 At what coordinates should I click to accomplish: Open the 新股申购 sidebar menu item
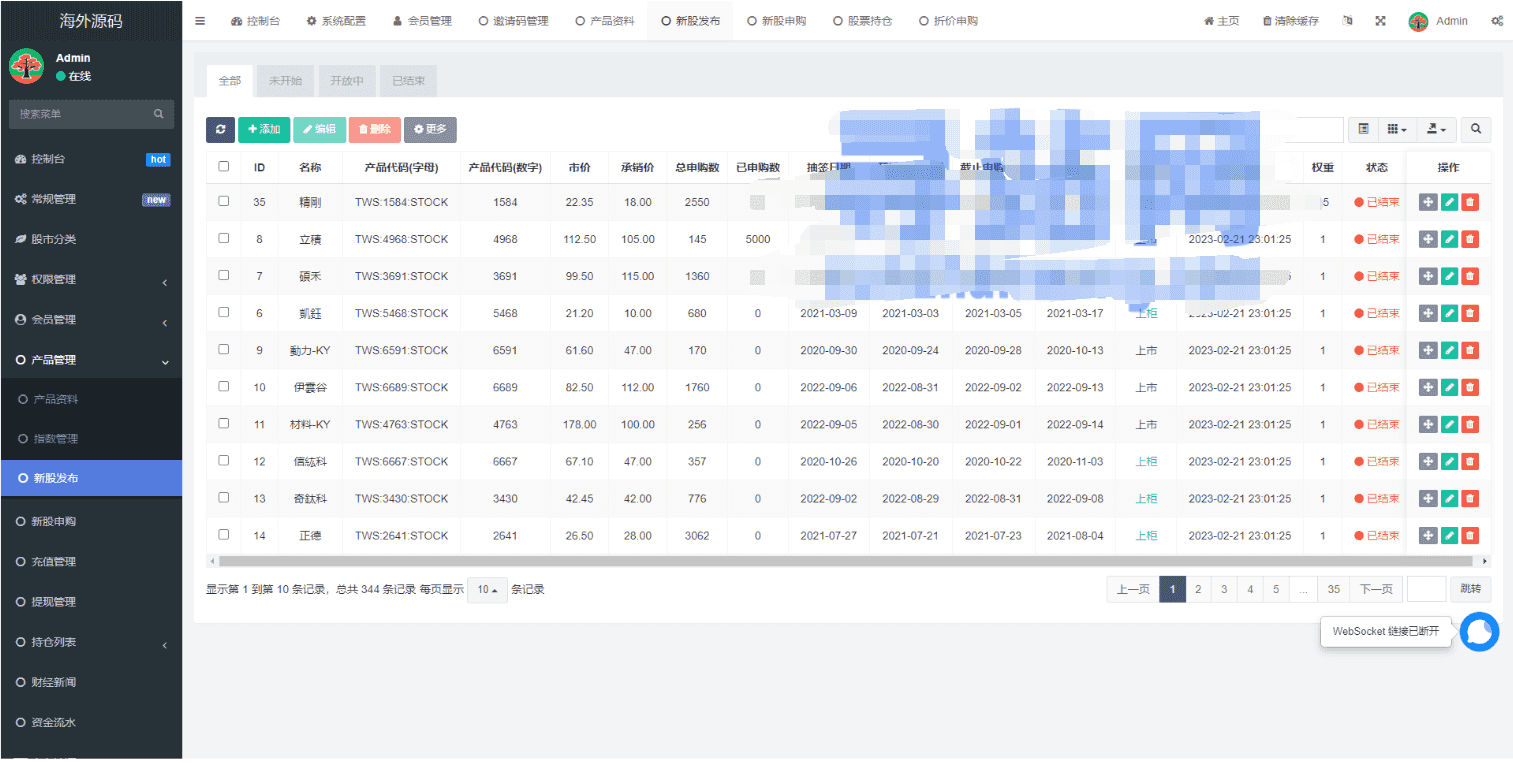(91, 521)
